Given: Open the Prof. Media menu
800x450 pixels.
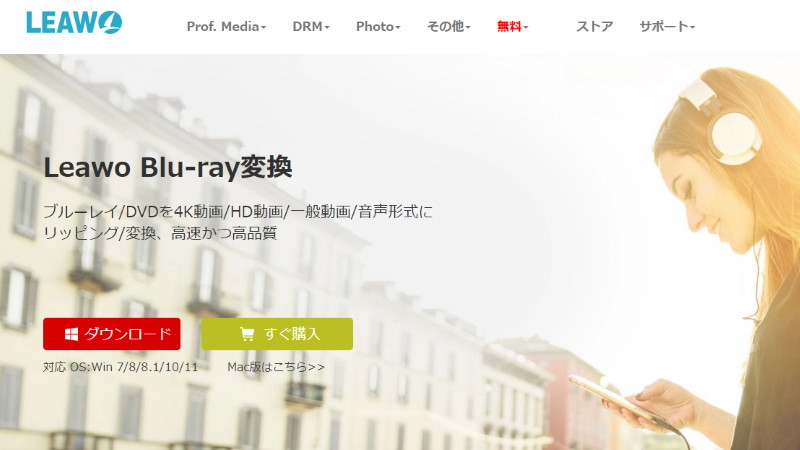Looking at the screenshot, I should click(x=227, y=27).
